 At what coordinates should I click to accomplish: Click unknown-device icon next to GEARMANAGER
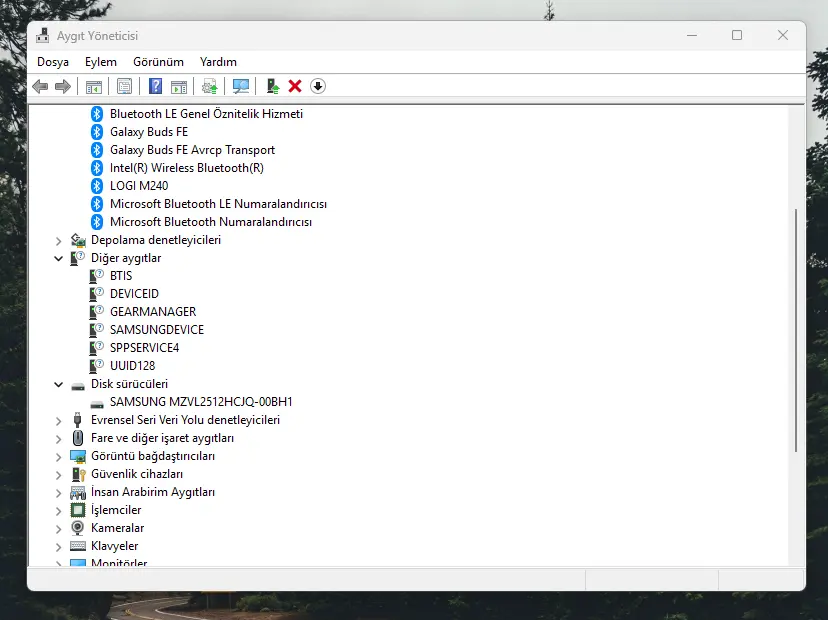point(97,312)
